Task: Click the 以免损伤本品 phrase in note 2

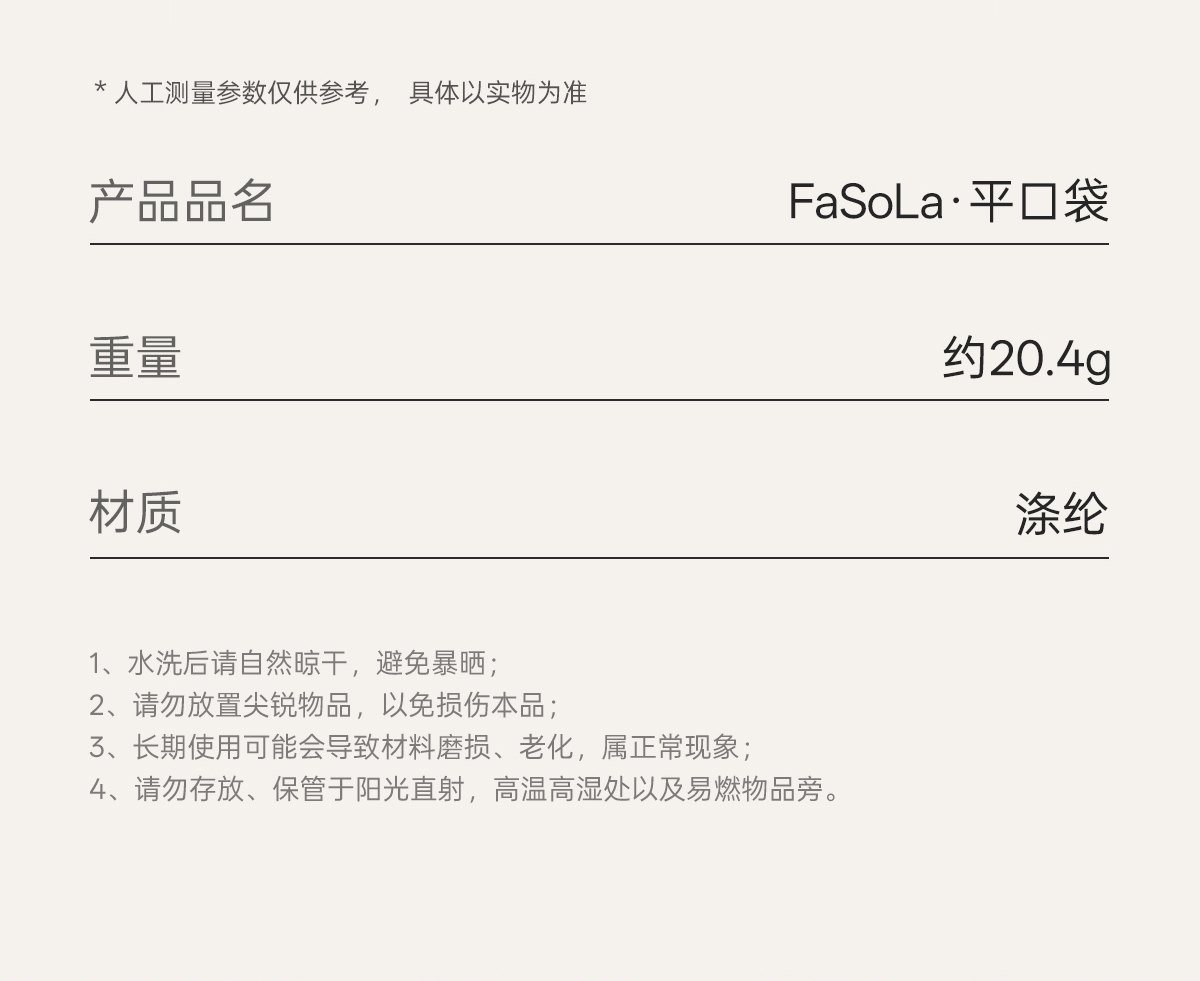Action: tap(463, 706)
